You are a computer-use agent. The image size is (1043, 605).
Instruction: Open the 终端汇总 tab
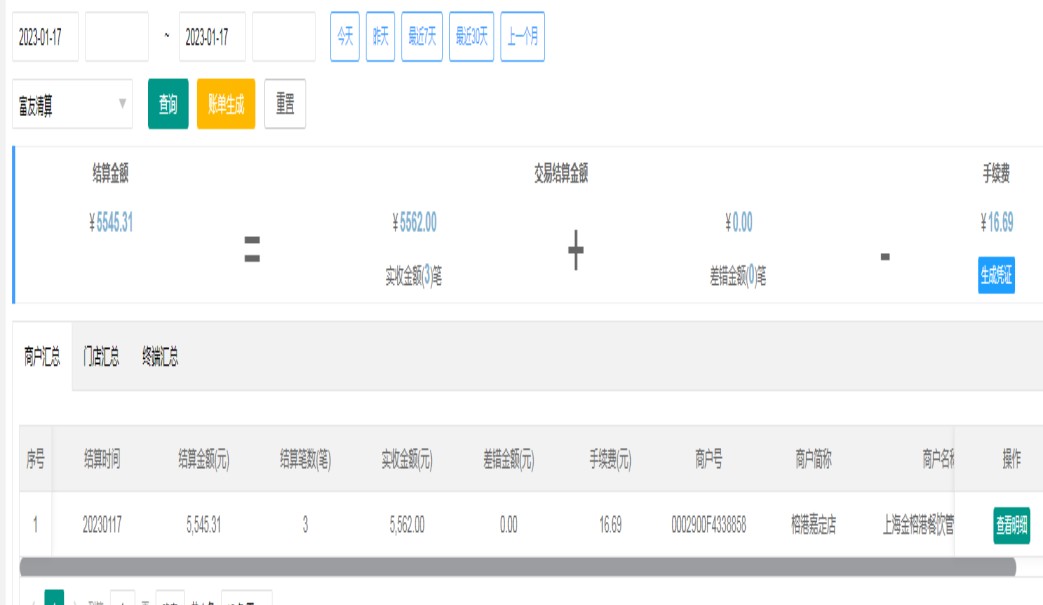(160, 357)
